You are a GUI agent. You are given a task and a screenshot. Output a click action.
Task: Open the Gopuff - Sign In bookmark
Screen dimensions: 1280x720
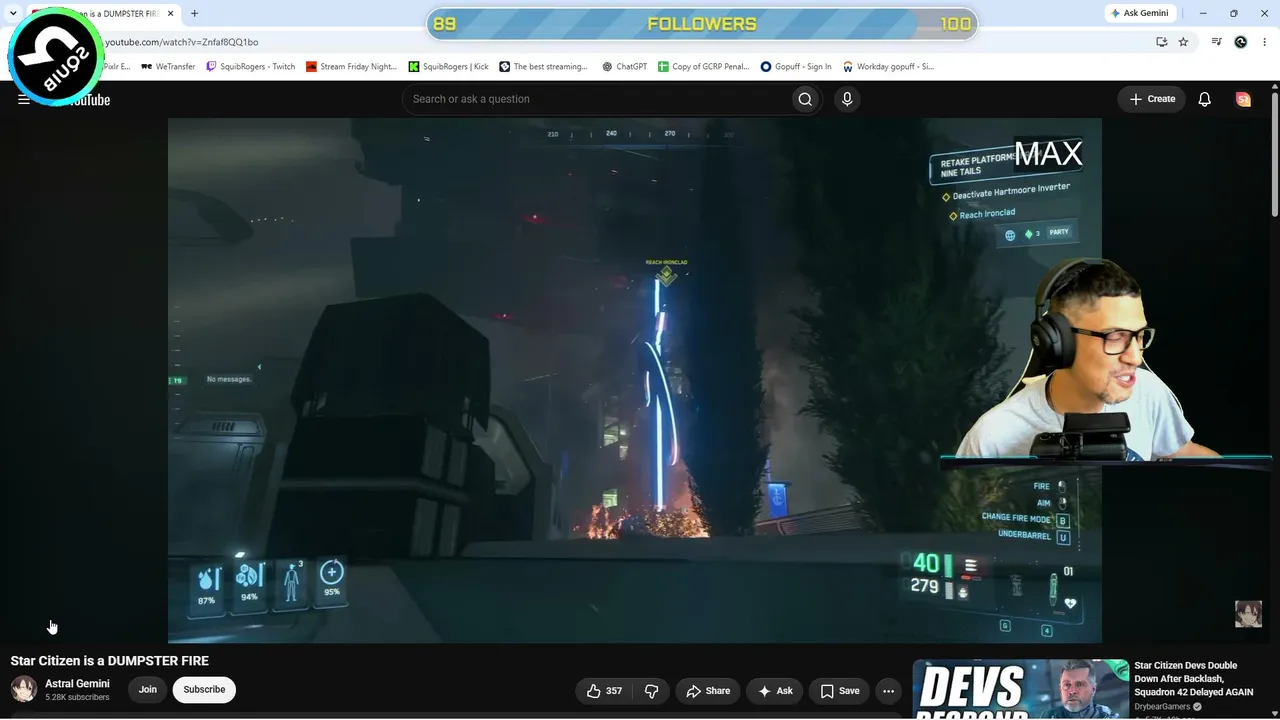click(796, 67)
